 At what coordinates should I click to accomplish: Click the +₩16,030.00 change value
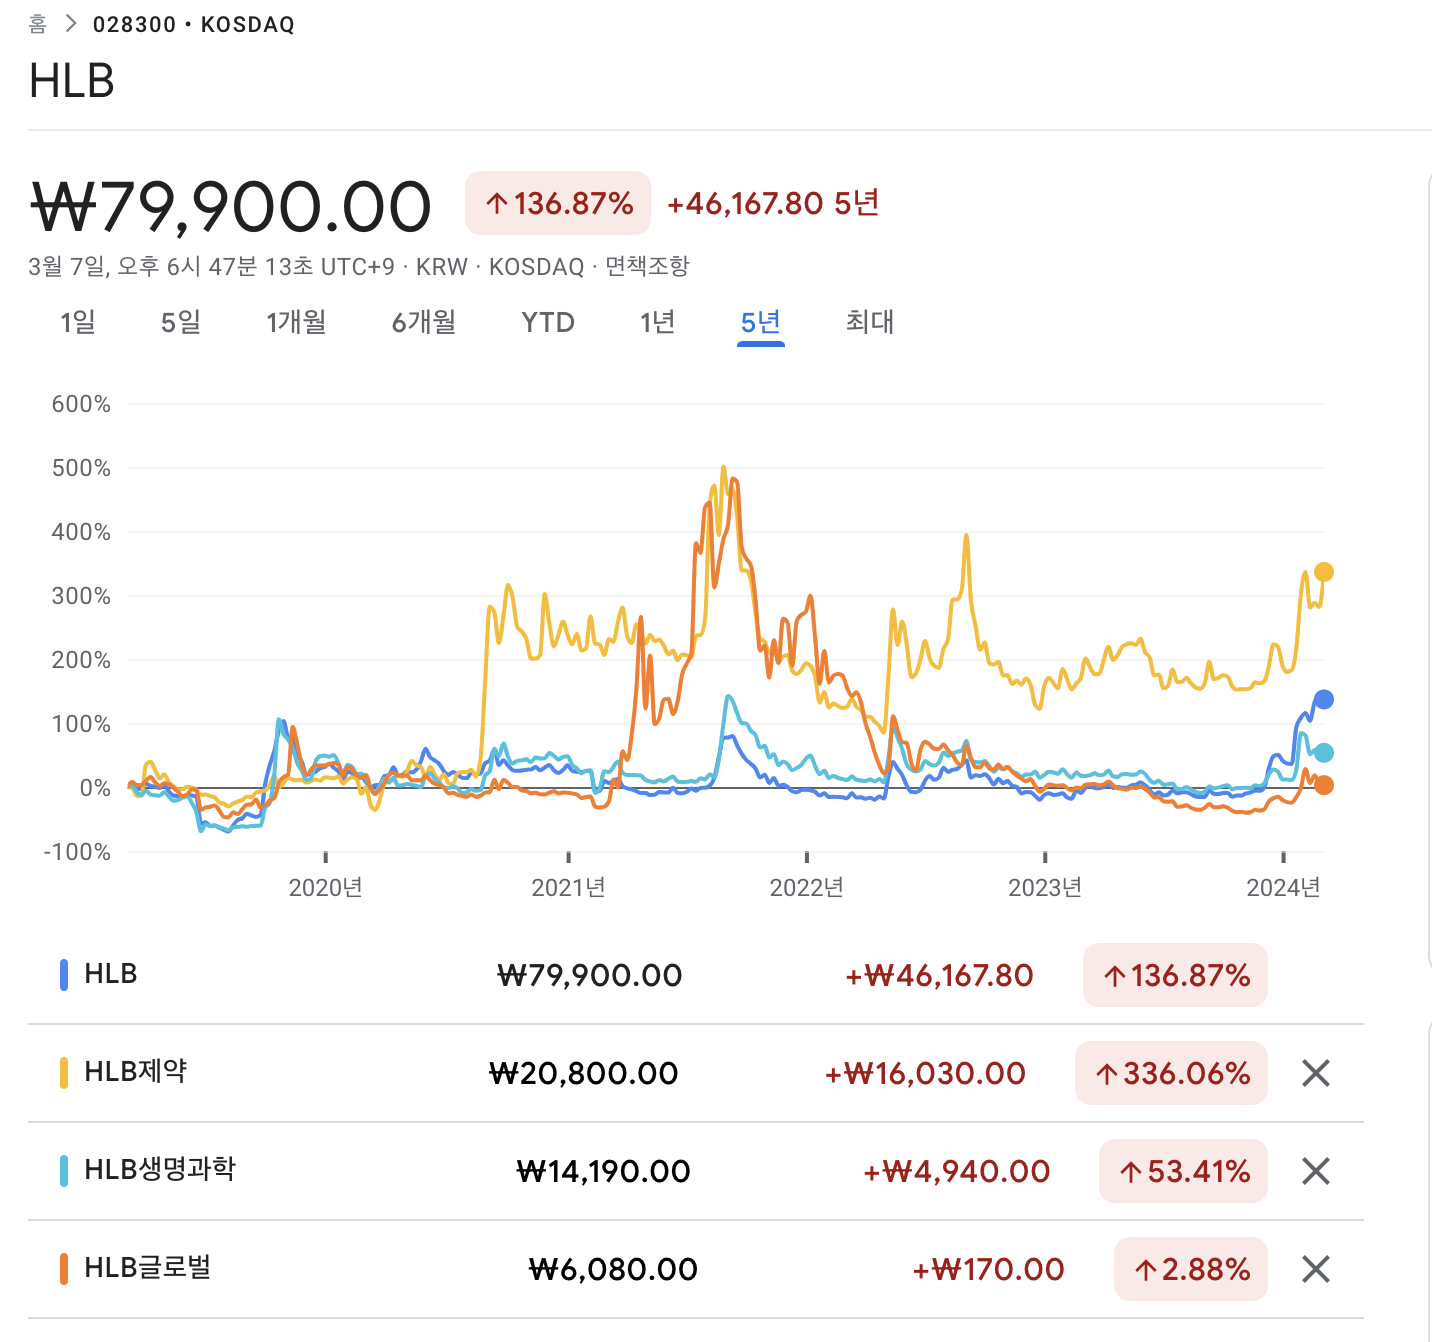(x=925, y=1073)
